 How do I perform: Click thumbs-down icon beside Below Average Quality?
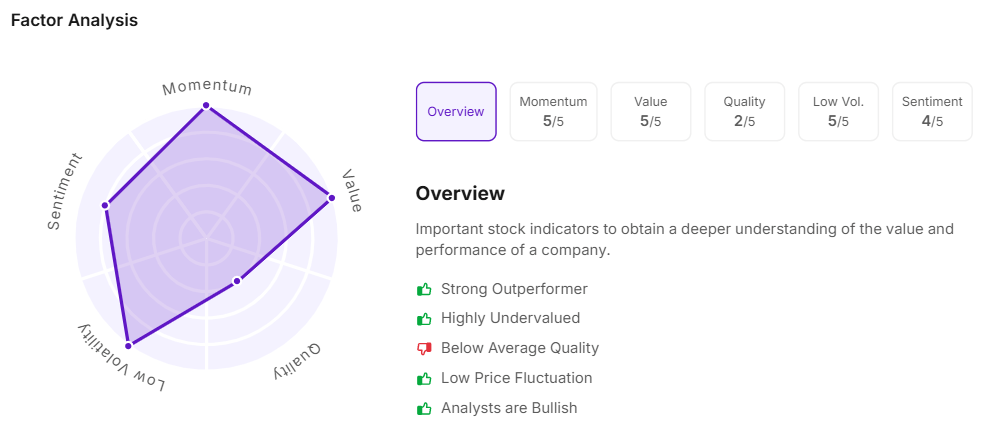[424, 348]
